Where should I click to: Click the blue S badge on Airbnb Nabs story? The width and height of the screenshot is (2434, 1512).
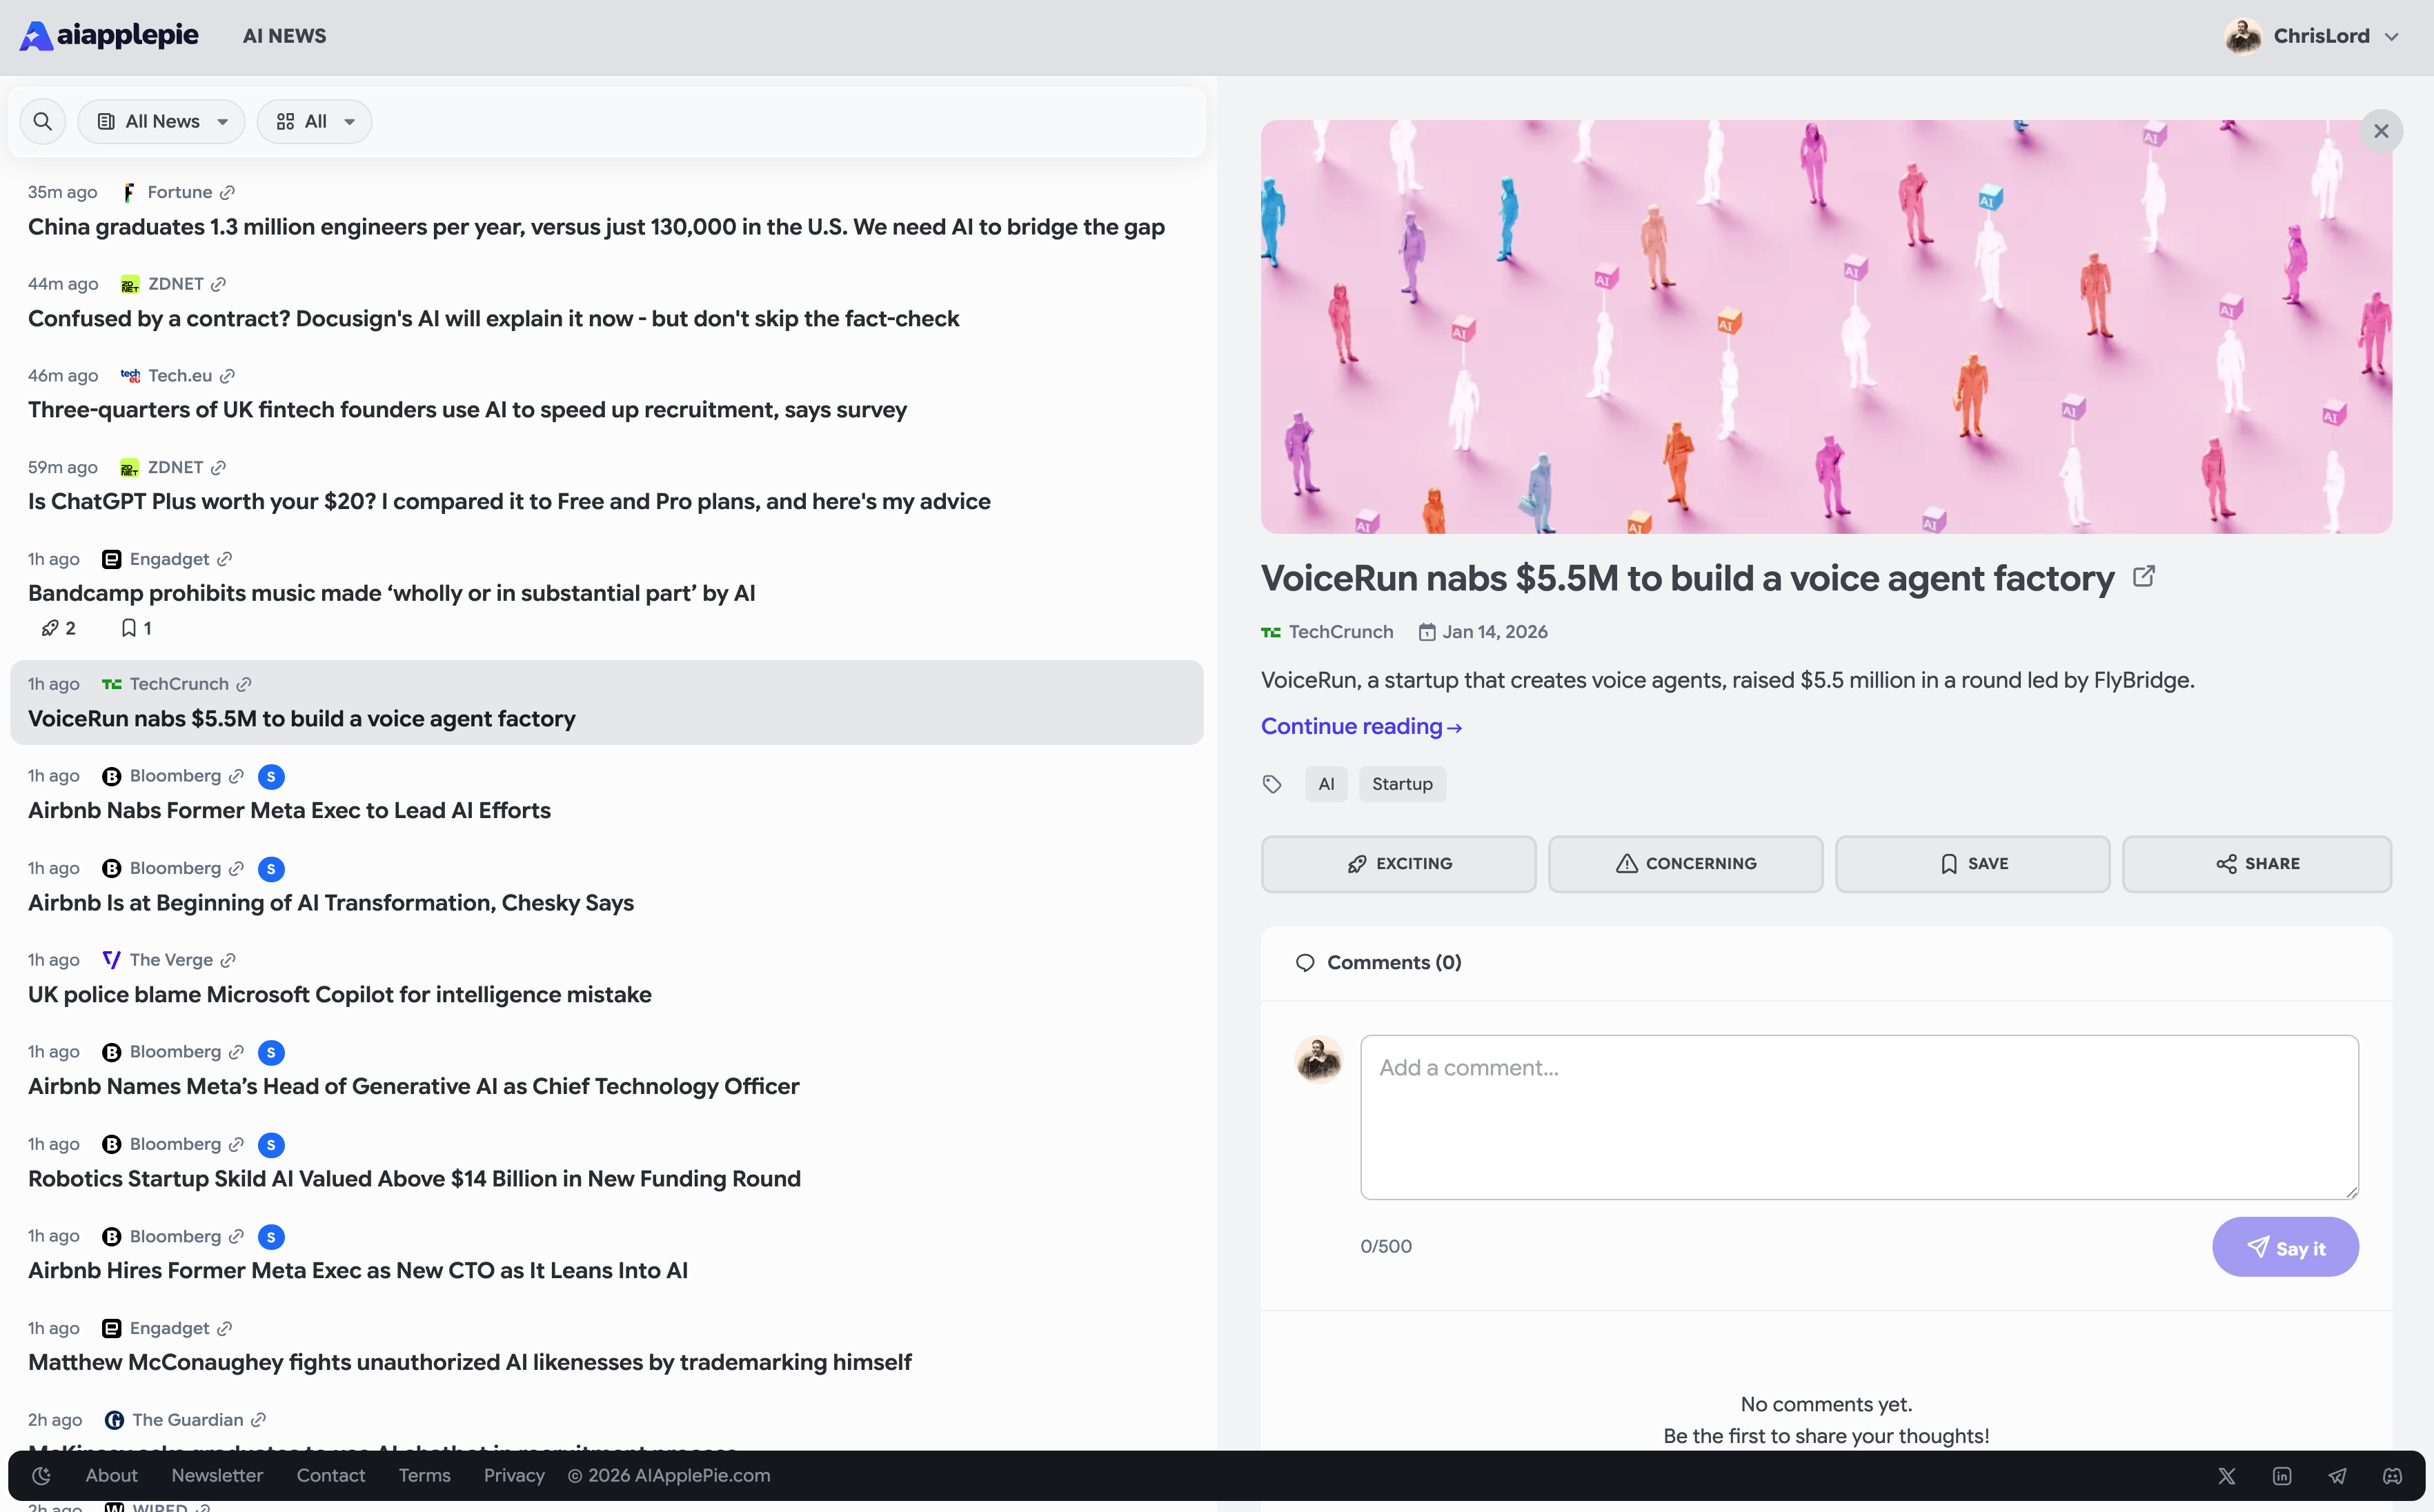(x=270, y=776)
